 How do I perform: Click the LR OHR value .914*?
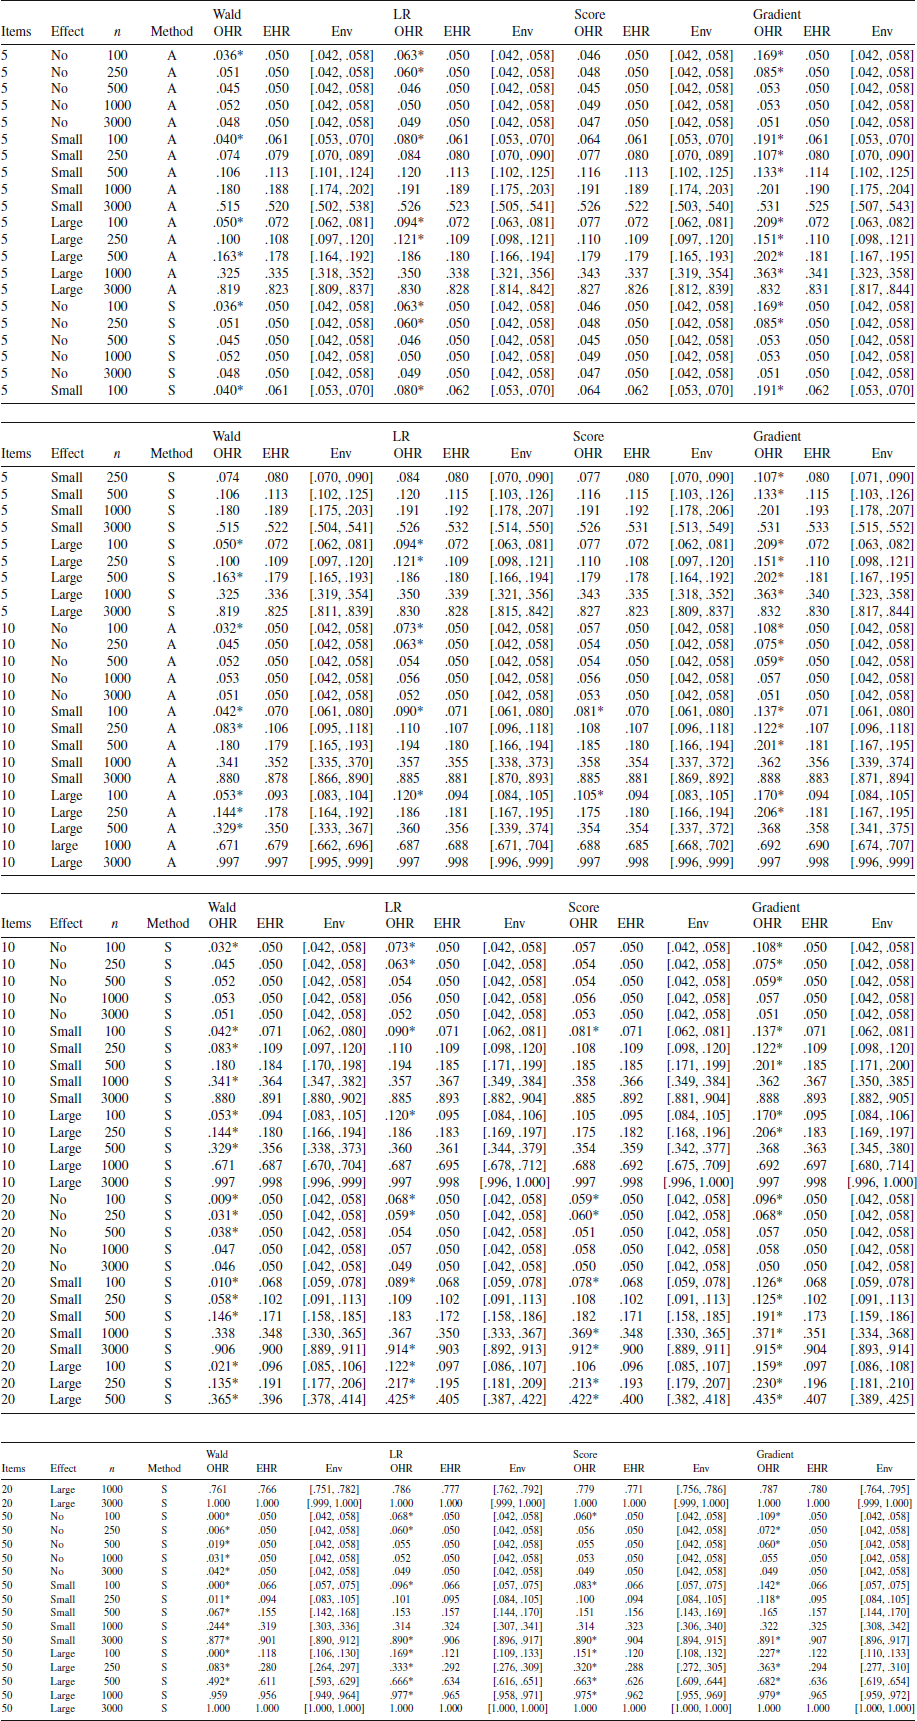tap(400, 1349)
